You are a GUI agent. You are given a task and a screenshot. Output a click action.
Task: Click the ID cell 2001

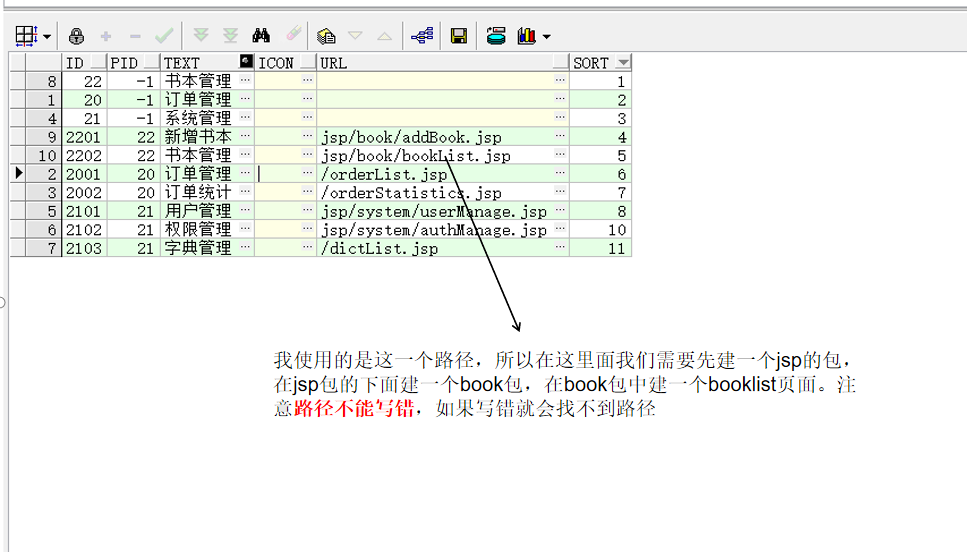84,173
